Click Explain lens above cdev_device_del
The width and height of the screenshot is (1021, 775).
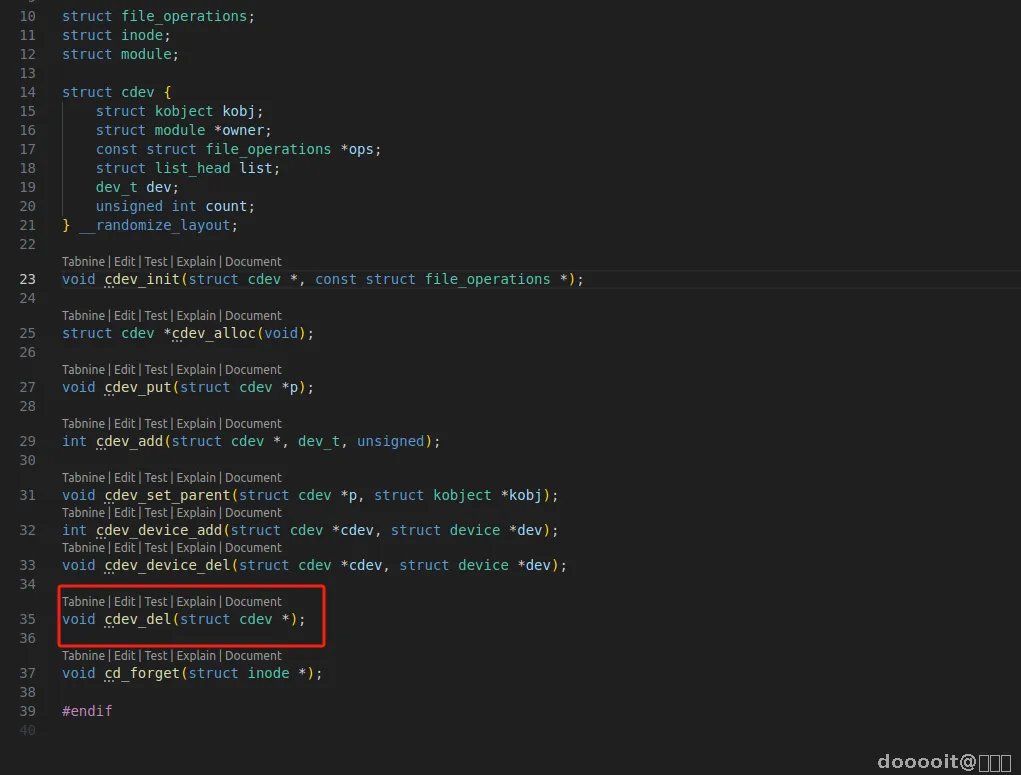click(x=196, y=548)
